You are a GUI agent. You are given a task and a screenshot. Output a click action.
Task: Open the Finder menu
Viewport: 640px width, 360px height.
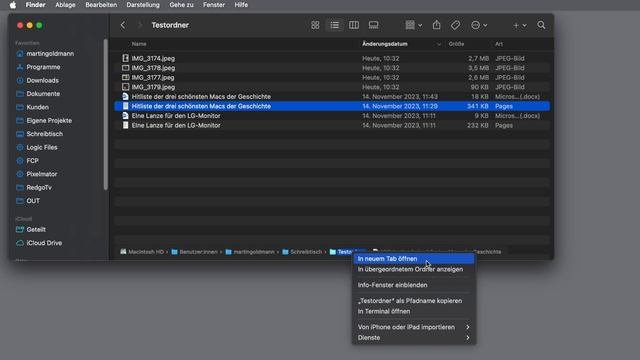pos(36,5)
